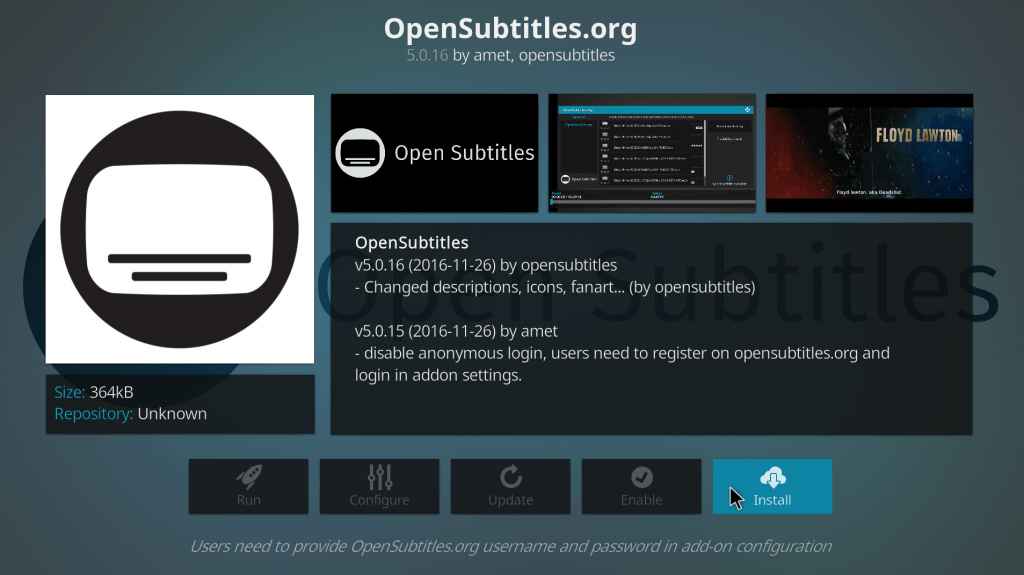Click the 'disable anonymous login' changelog line

[x=622, y=364]
